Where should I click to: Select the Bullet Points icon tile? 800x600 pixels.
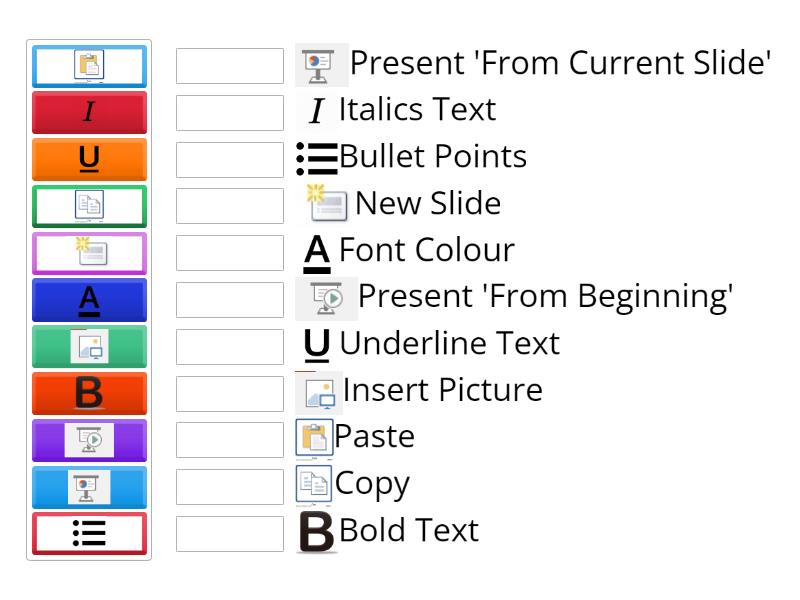click(x=89, y=534)
